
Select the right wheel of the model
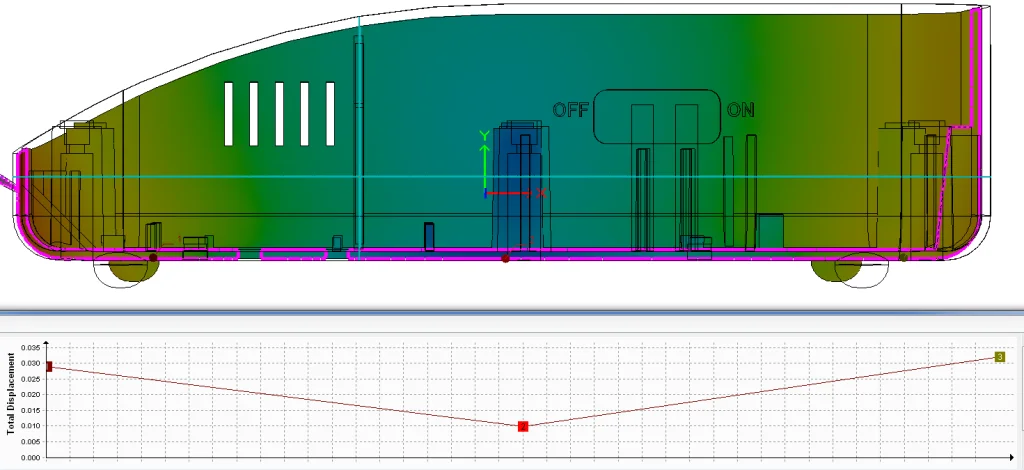pos(836,270)
